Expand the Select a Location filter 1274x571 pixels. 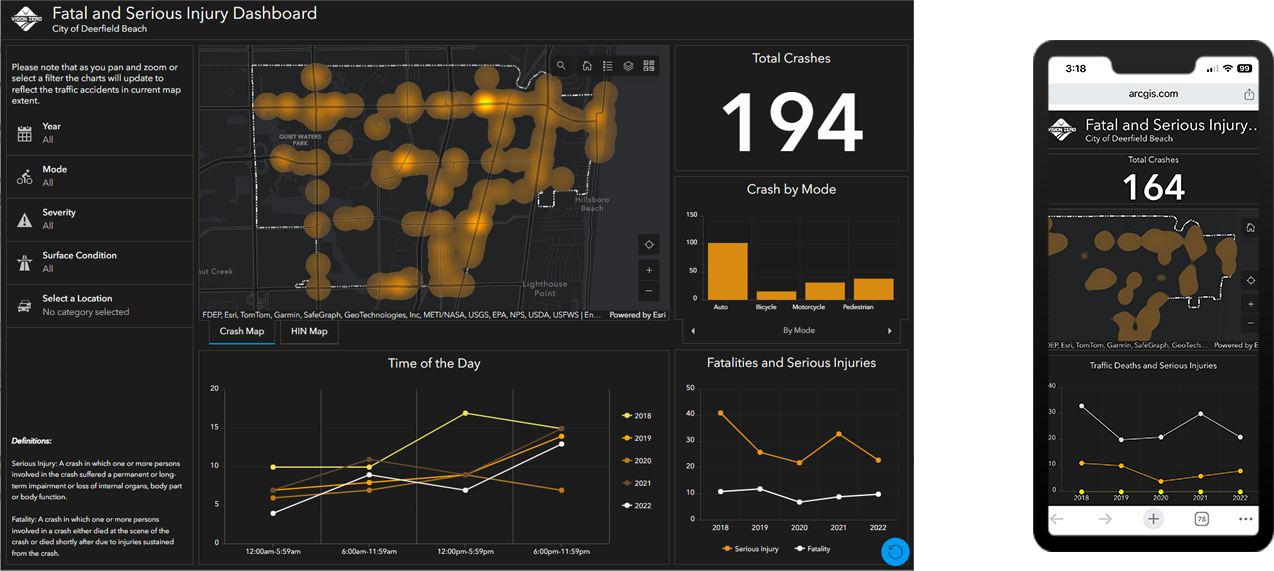[99, 305]
